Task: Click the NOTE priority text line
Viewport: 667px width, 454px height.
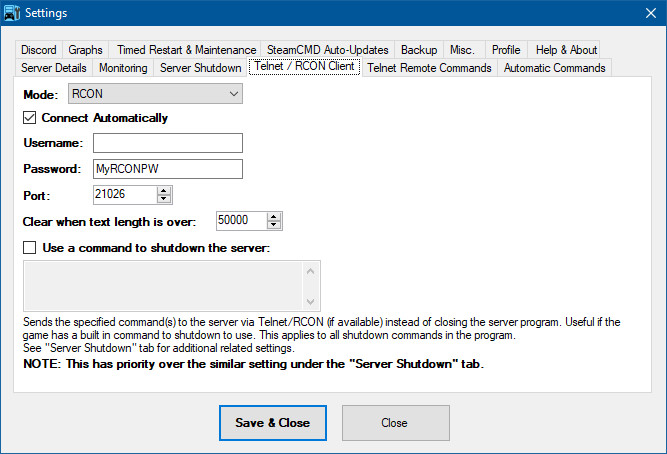Action: (254, 364)
